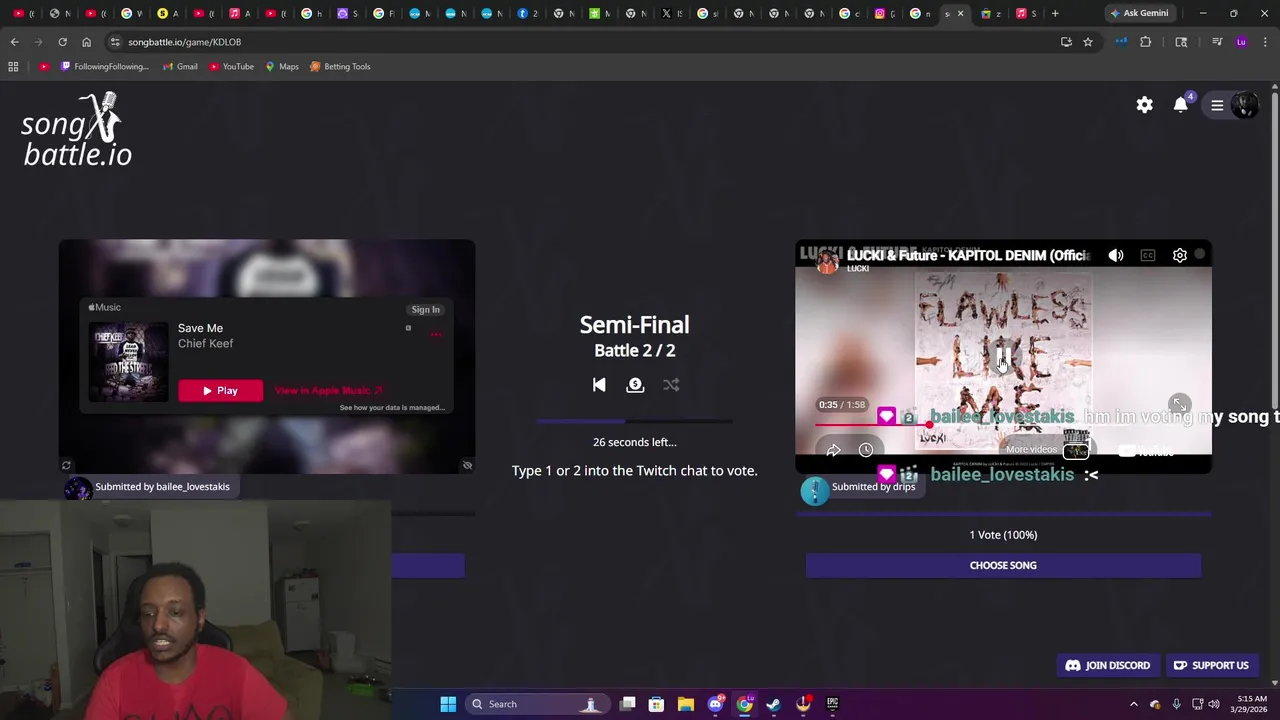Image resolution: width=1280 pixels, height=720 pixels.
Task: Play Save Me in Apple Music
Action: point(220,391)
